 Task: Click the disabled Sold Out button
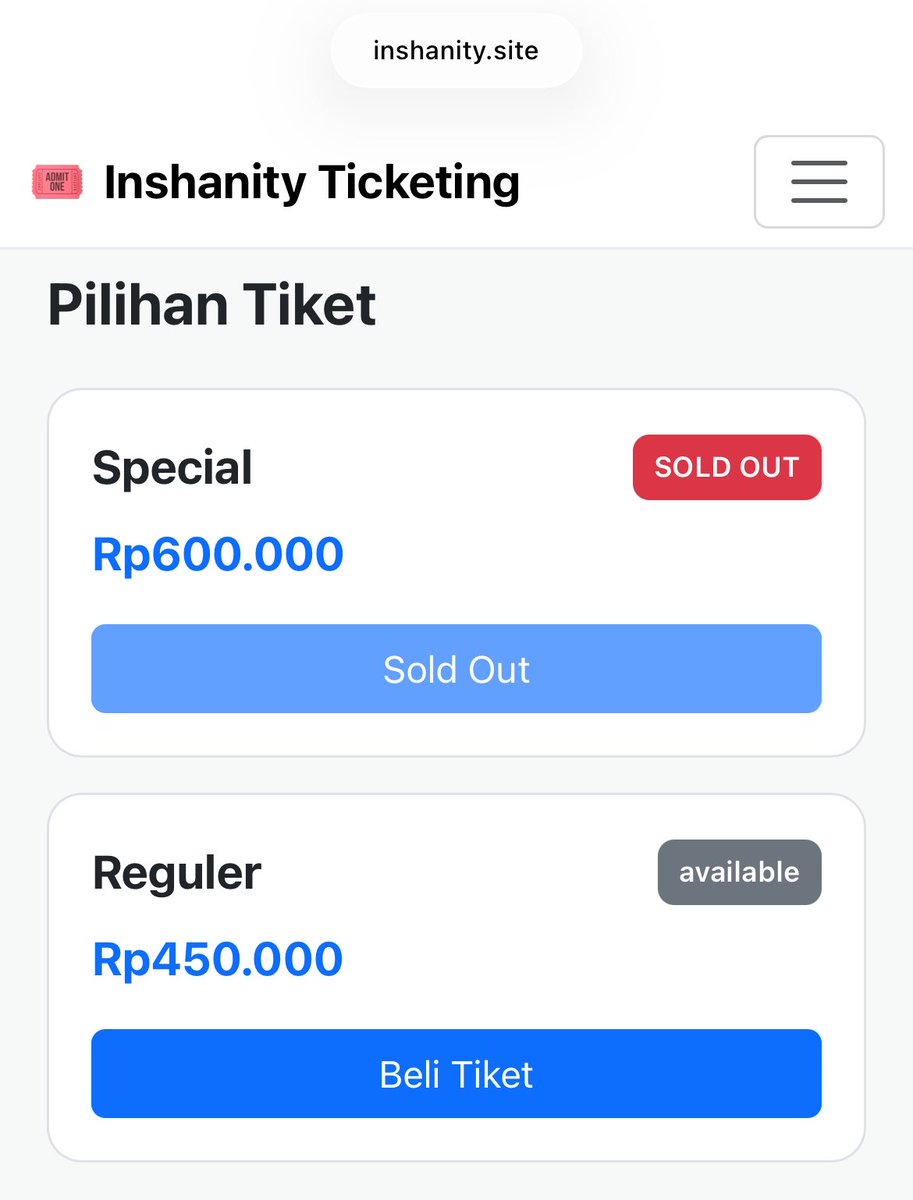pos(456,669)
